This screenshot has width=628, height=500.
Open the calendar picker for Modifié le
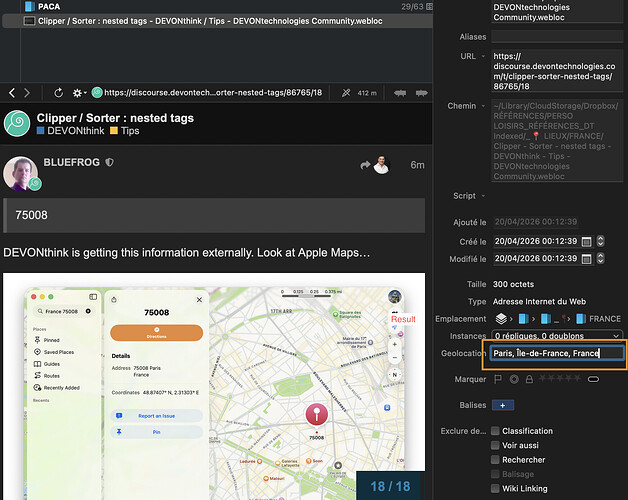586,258
